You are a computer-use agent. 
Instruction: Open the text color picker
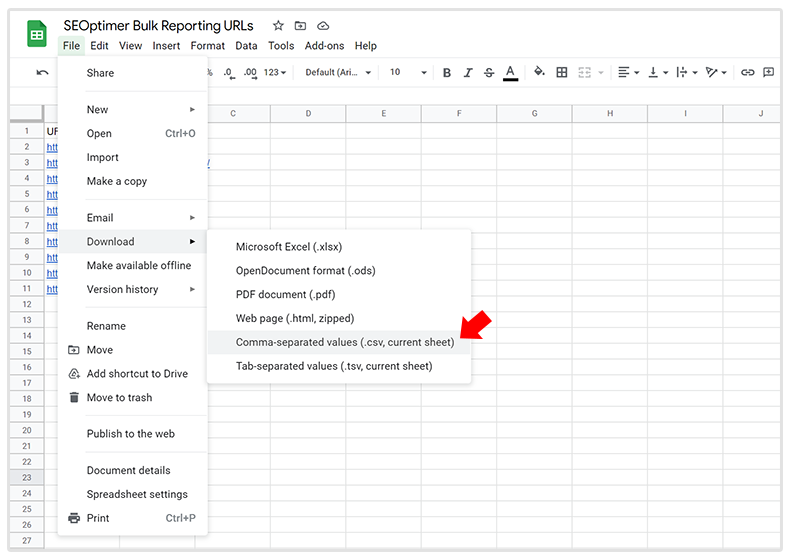(510, 73)
